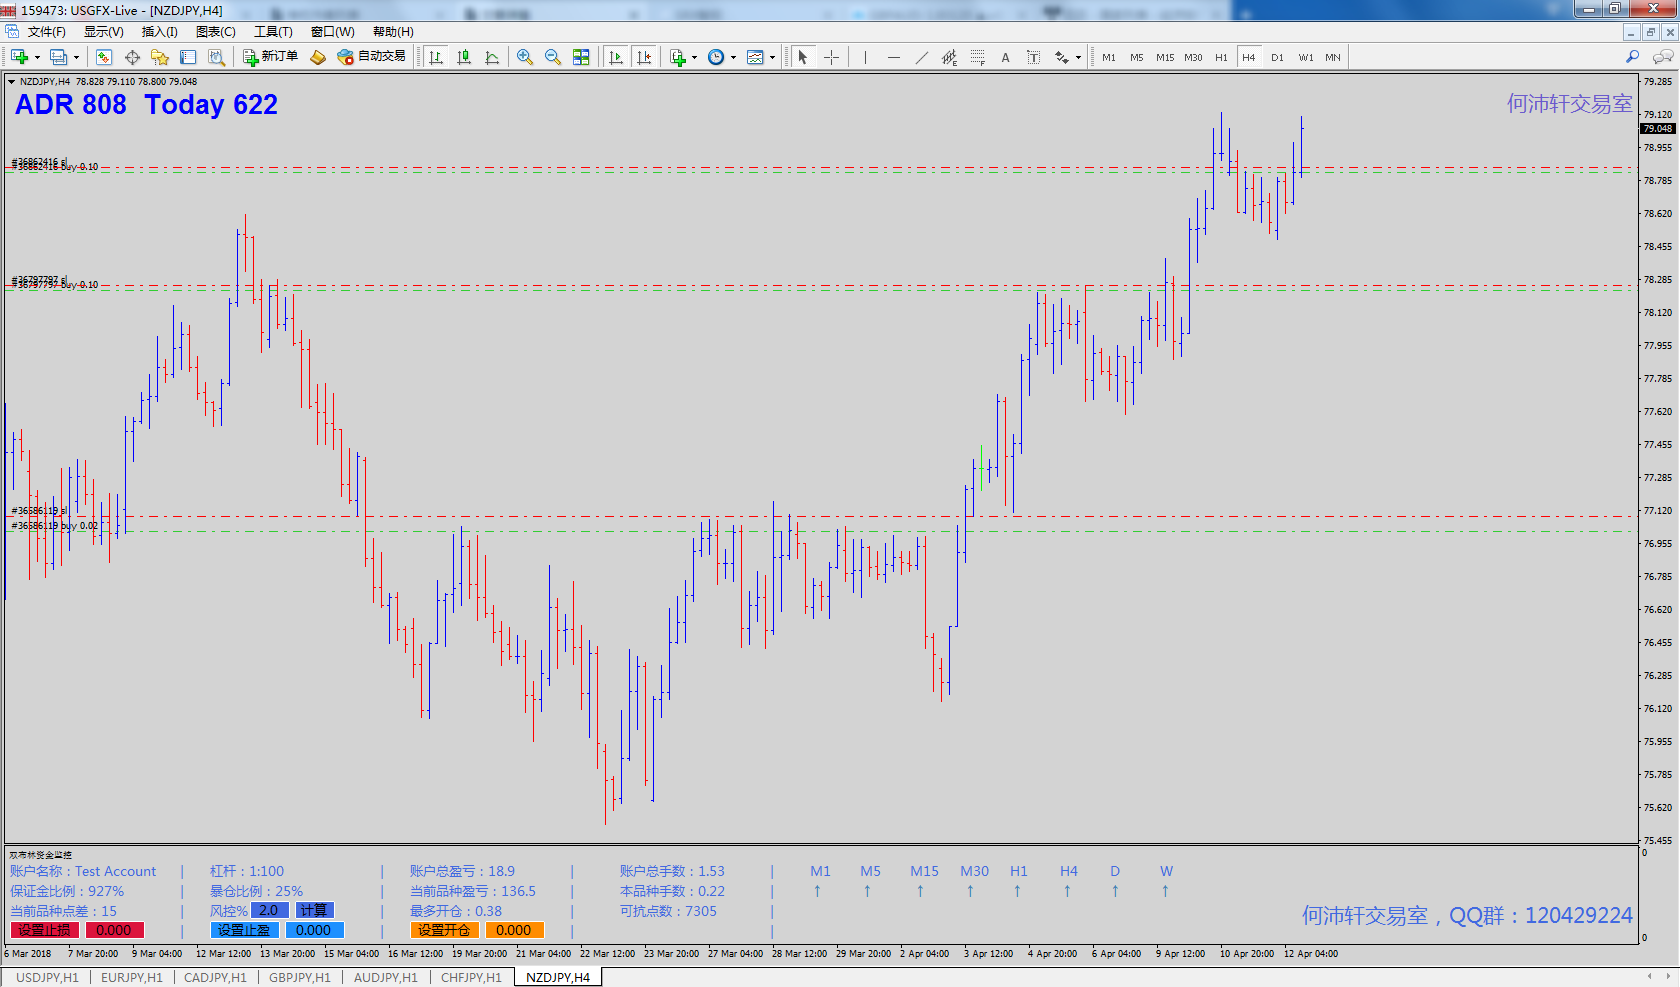Image resolution: width=1680 pixels, height=987 pixels.
Task: Toggle Auto Scroll chart button
Action: coord(616,57)
